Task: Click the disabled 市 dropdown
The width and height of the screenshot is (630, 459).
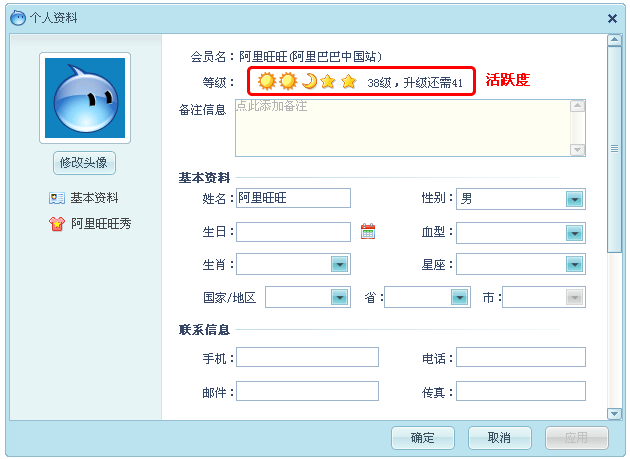Action: click(x=544, y=297)
